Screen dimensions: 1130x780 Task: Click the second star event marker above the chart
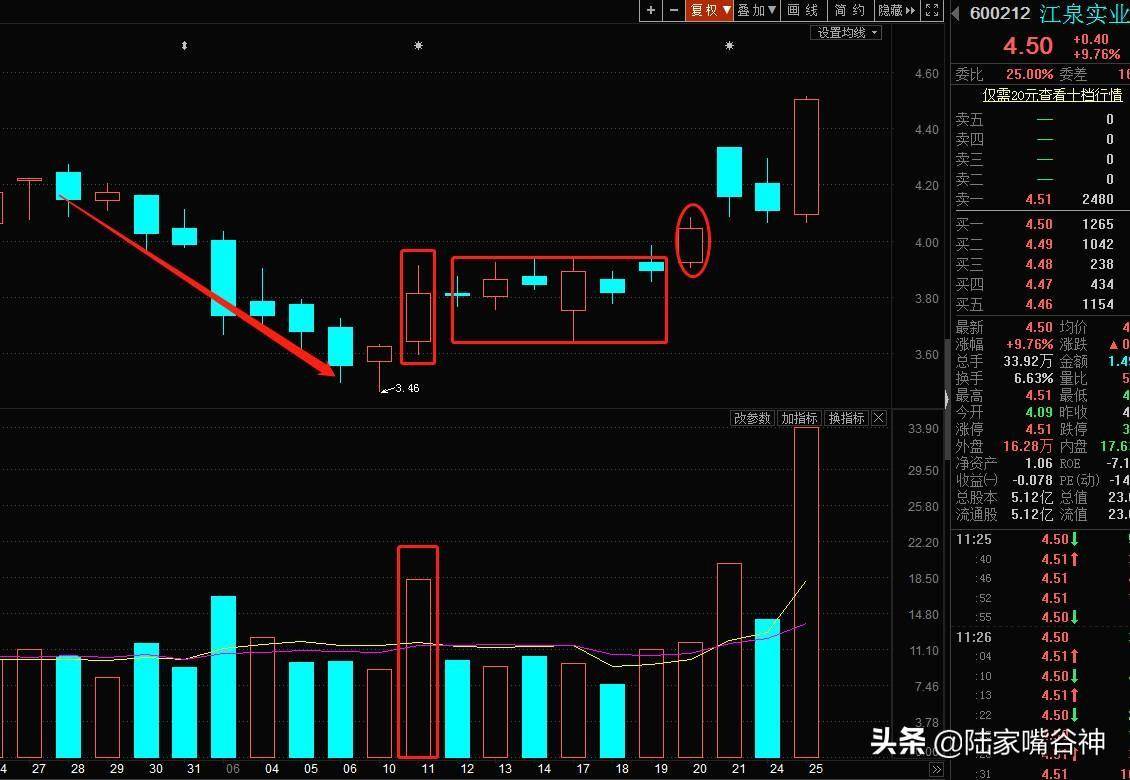729,45
